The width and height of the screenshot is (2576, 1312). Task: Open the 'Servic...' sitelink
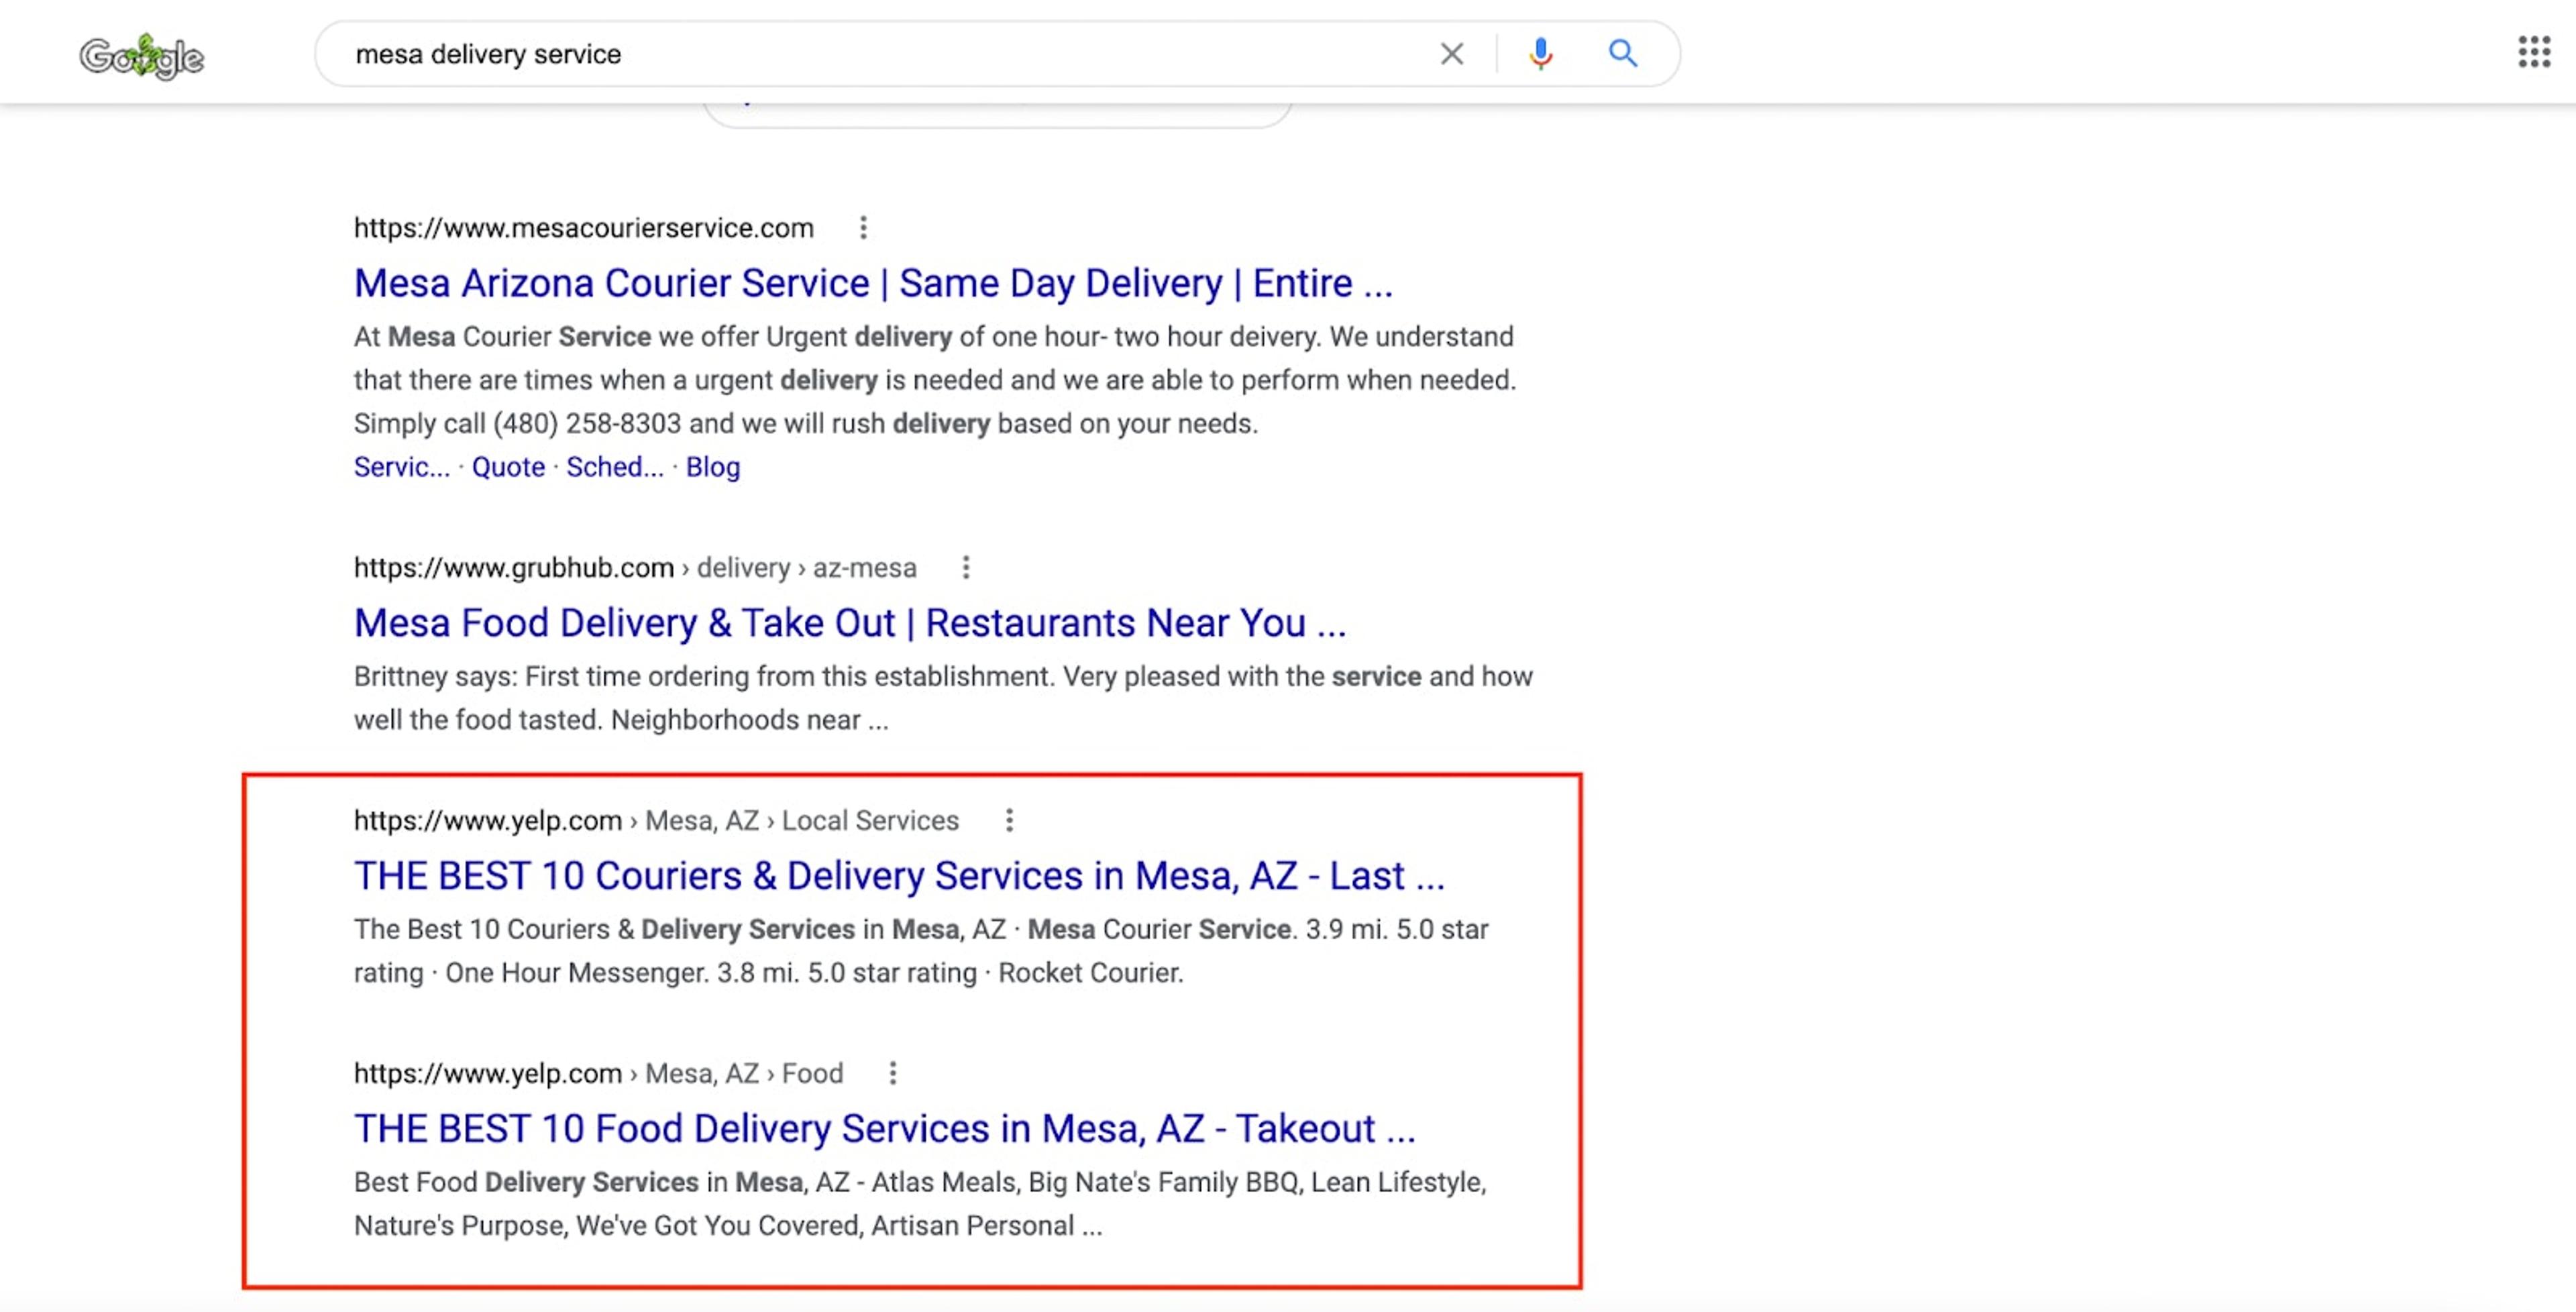click(x=402, y=468)
